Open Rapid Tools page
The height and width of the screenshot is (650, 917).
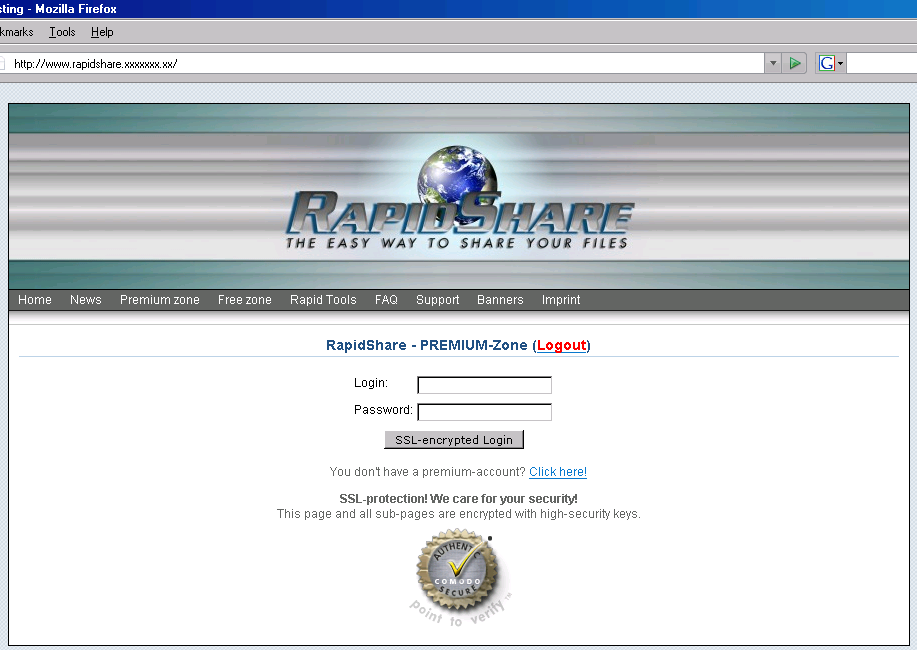(323, 300)
